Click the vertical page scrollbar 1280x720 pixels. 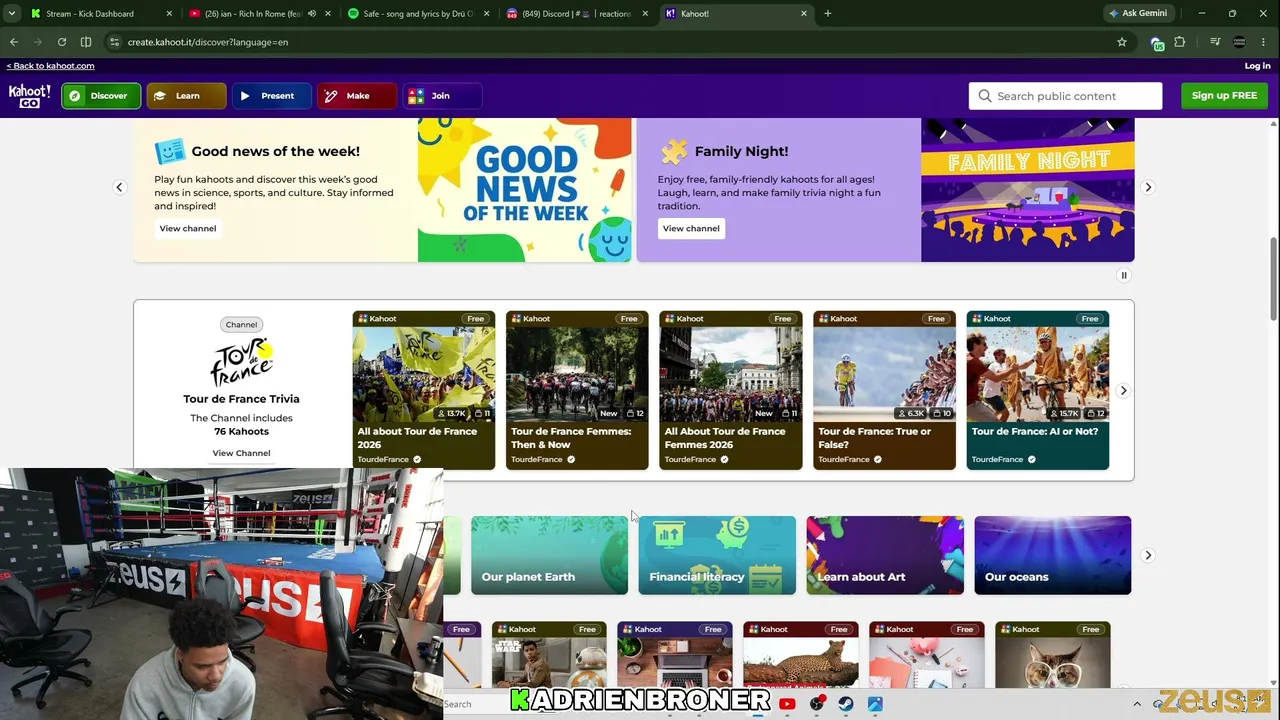pyautogui.click(x=1273, y=280)
